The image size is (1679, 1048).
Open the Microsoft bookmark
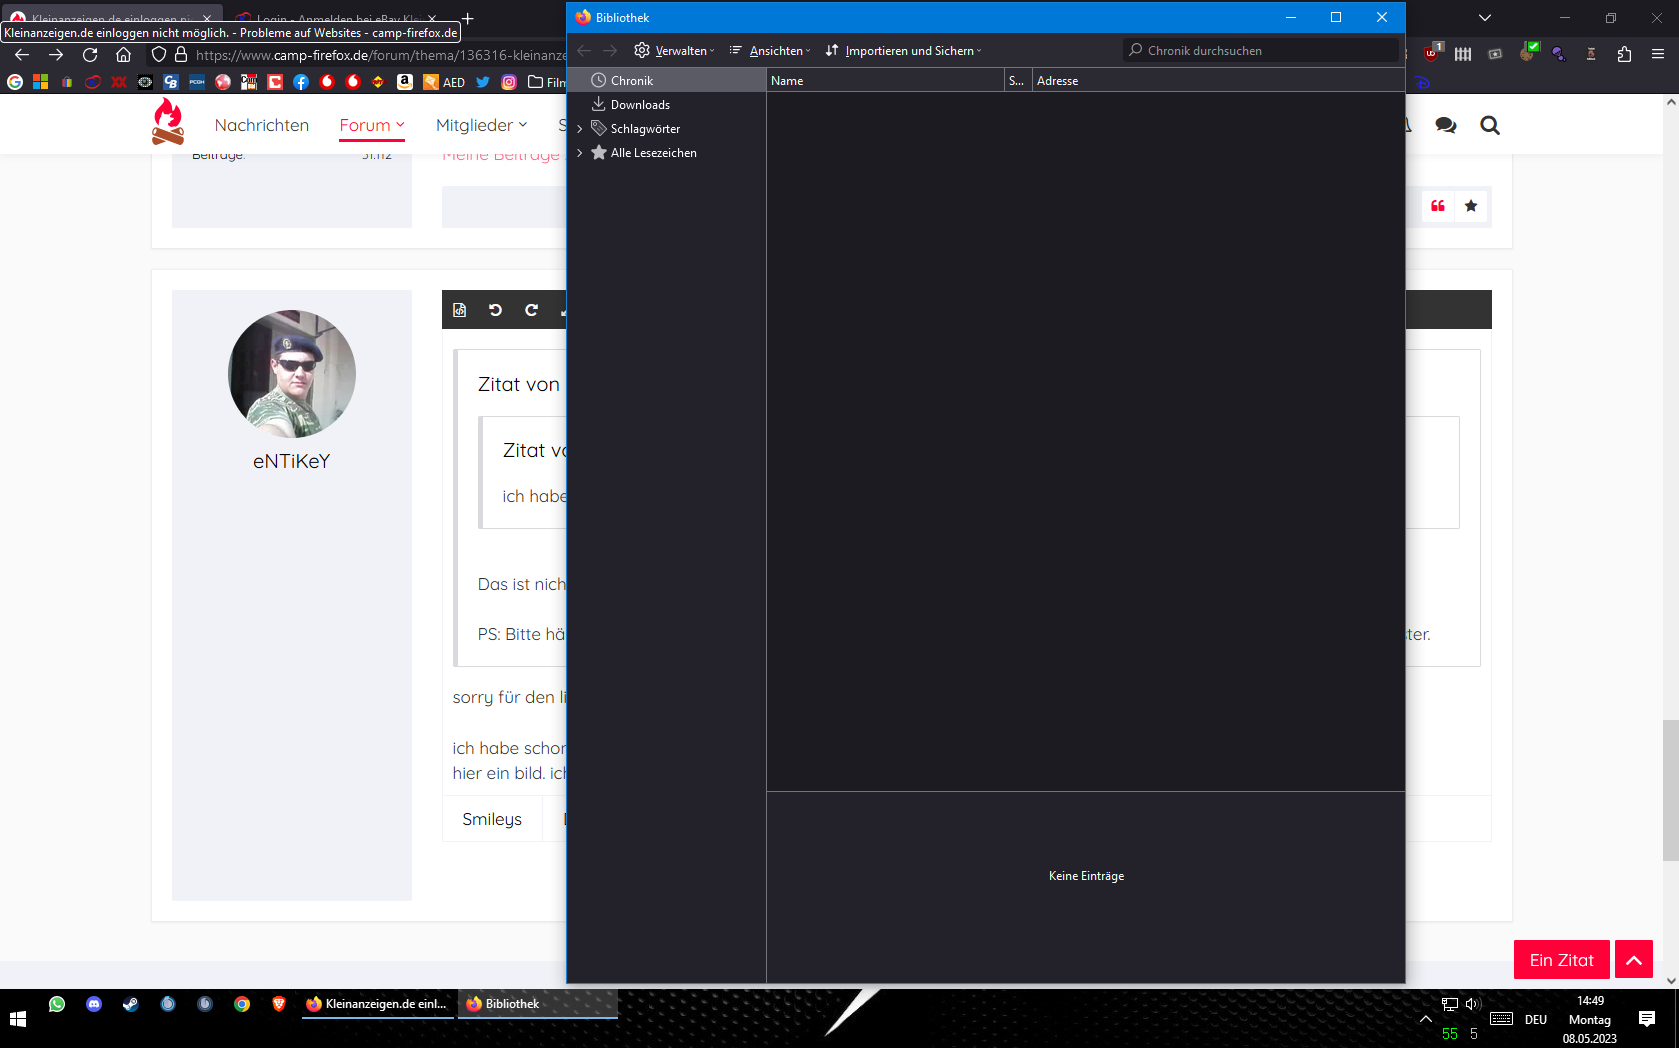(41, 82)
